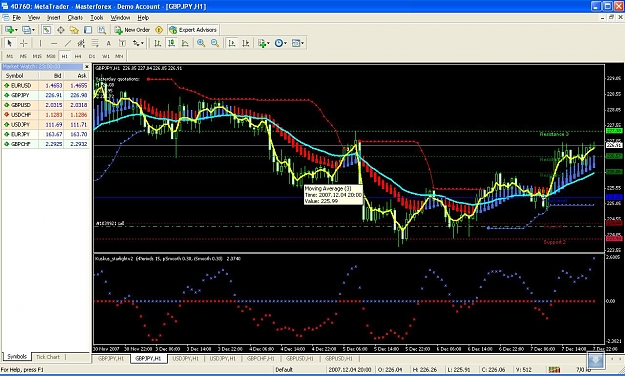This screenshot has height=376, width=625.
Task: Open the Indicators list dropdown
Action: (263, 43)
